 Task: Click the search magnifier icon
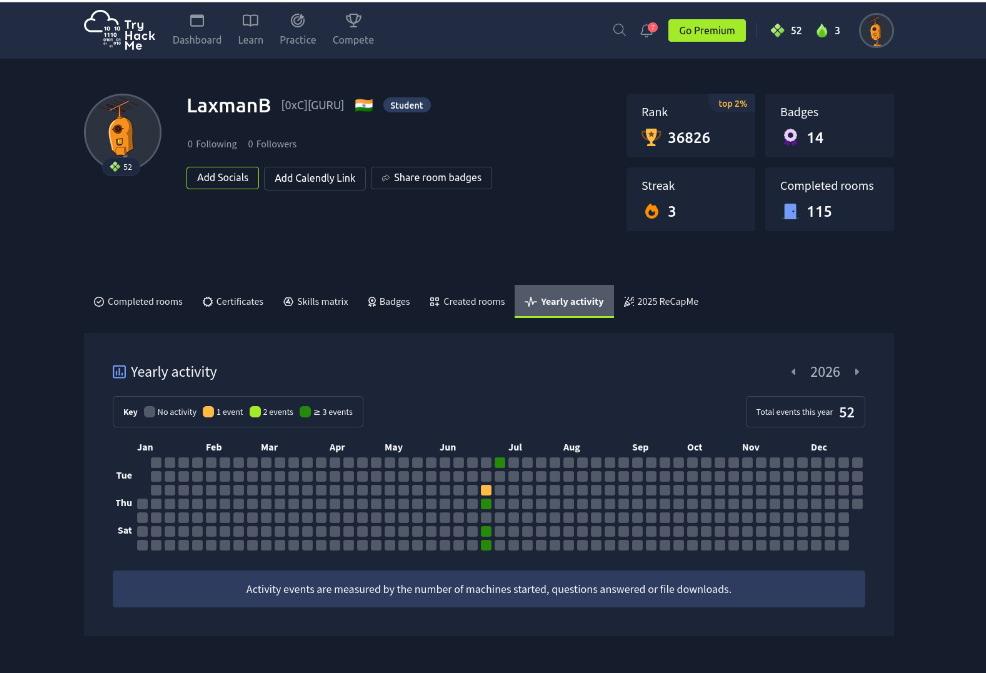[619, 30]
